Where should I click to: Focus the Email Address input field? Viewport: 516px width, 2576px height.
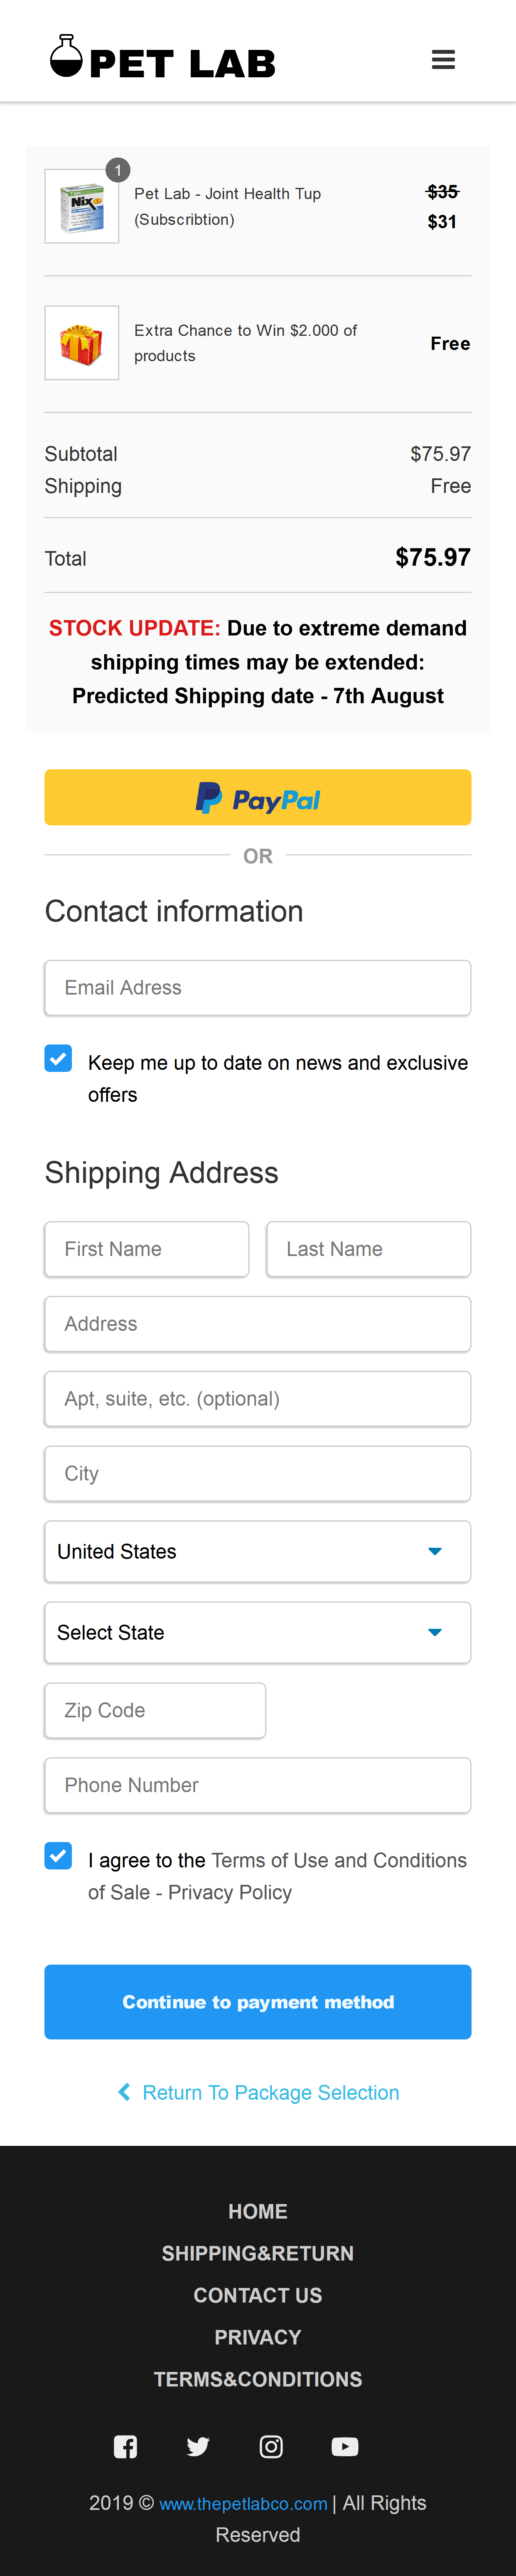pos(257,988)
